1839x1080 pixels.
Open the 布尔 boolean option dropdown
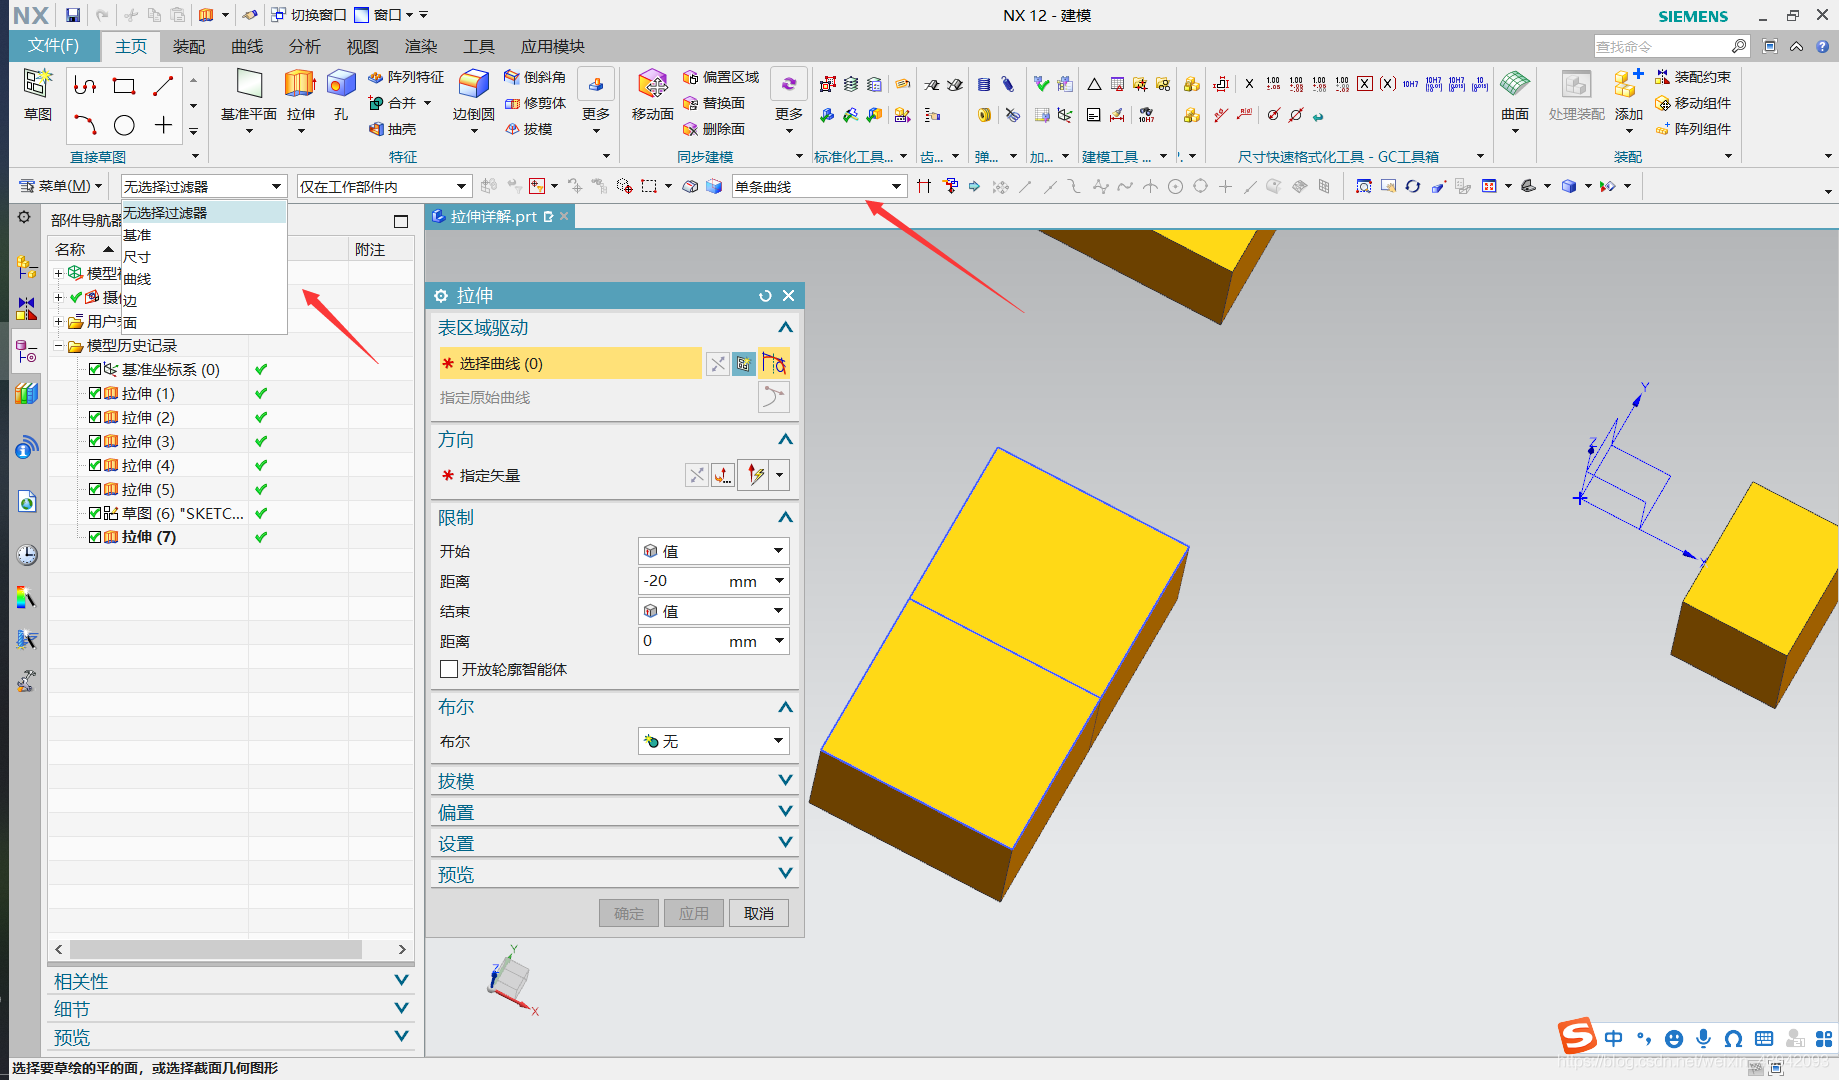pos(777,740)
